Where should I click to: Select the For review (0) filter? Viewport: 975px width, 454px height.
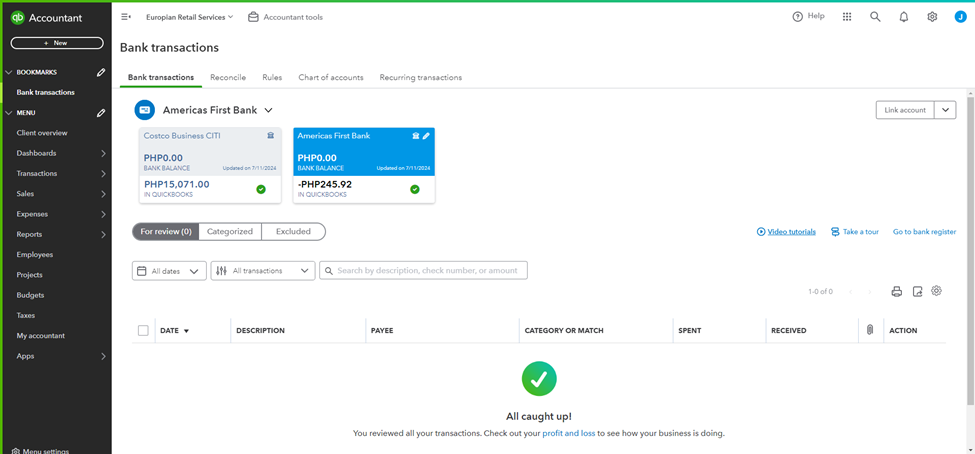tap(165, 231)
